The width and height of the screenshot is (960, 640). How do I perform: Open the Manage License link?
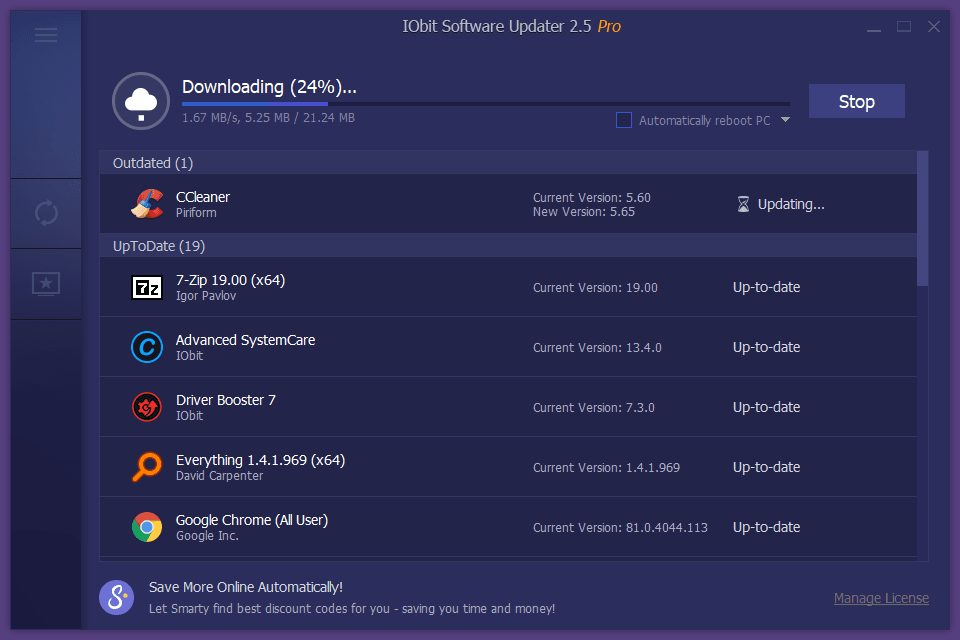pyautogui.click(x=881, y=598)
